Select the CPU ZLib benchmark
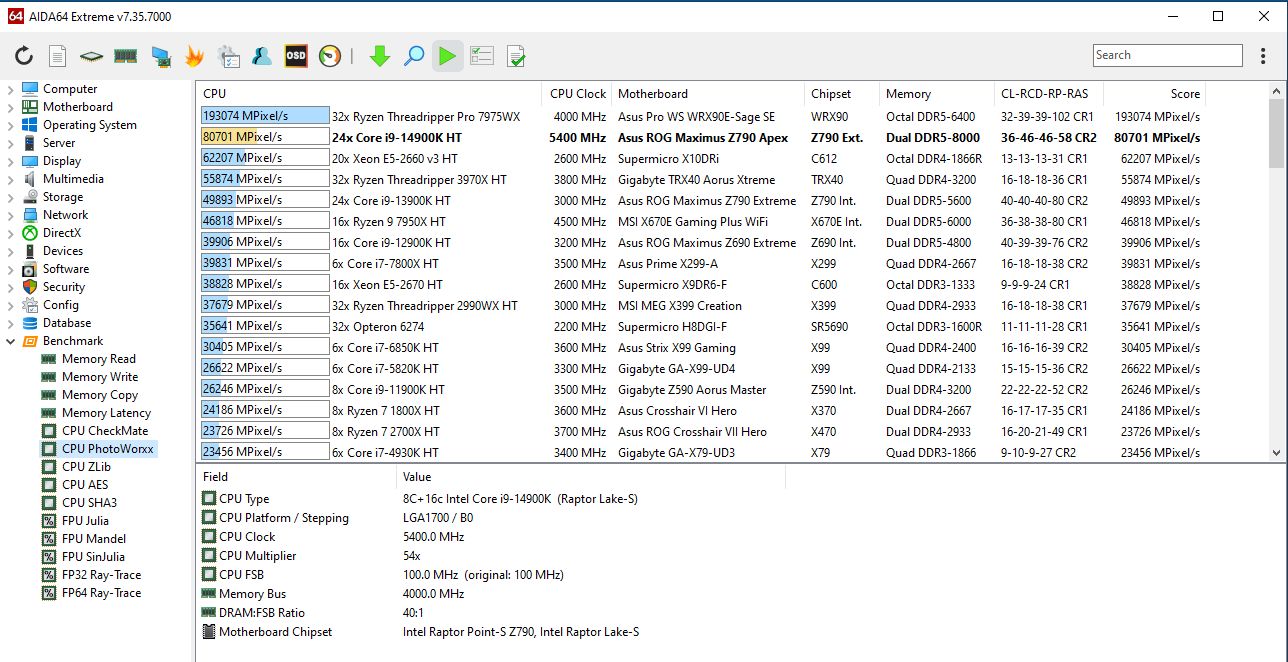 [86, 467]
